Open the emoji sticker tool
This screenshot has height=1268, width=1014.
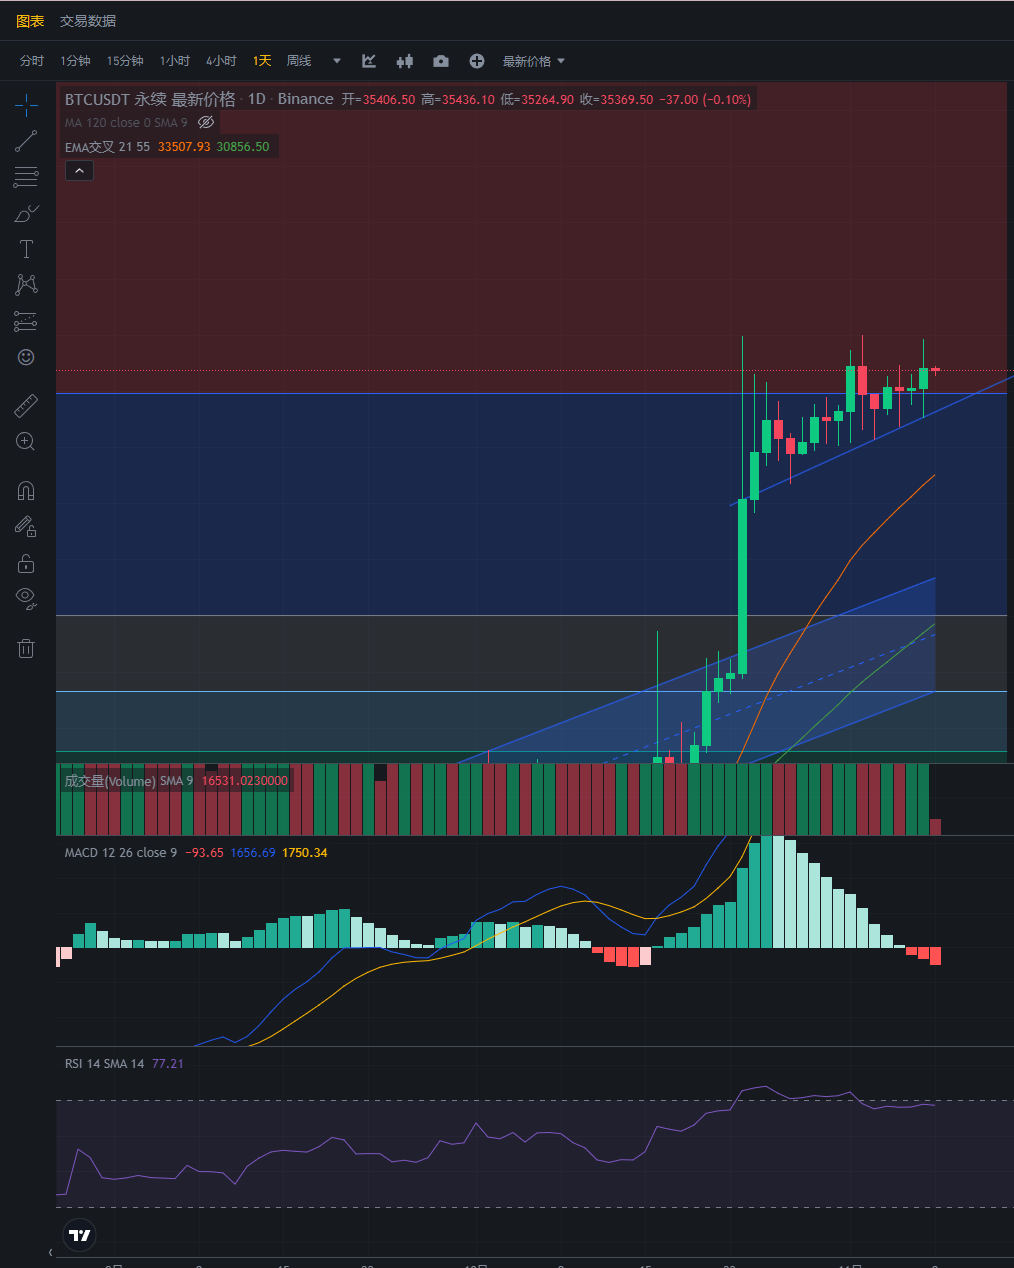click(26, 357)
